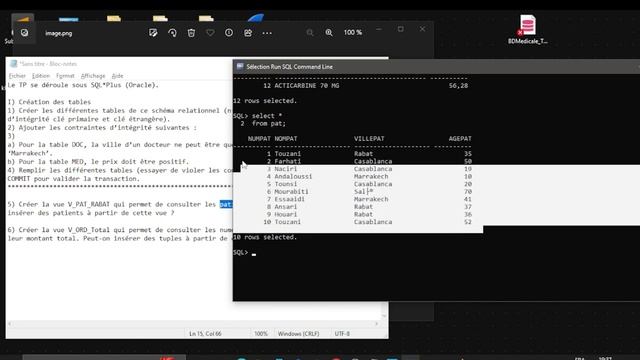Click the line '5) Créer la vue V_PAT_RABAT'
The height and width of the screenshot is (360, 640).
[120, 204]
